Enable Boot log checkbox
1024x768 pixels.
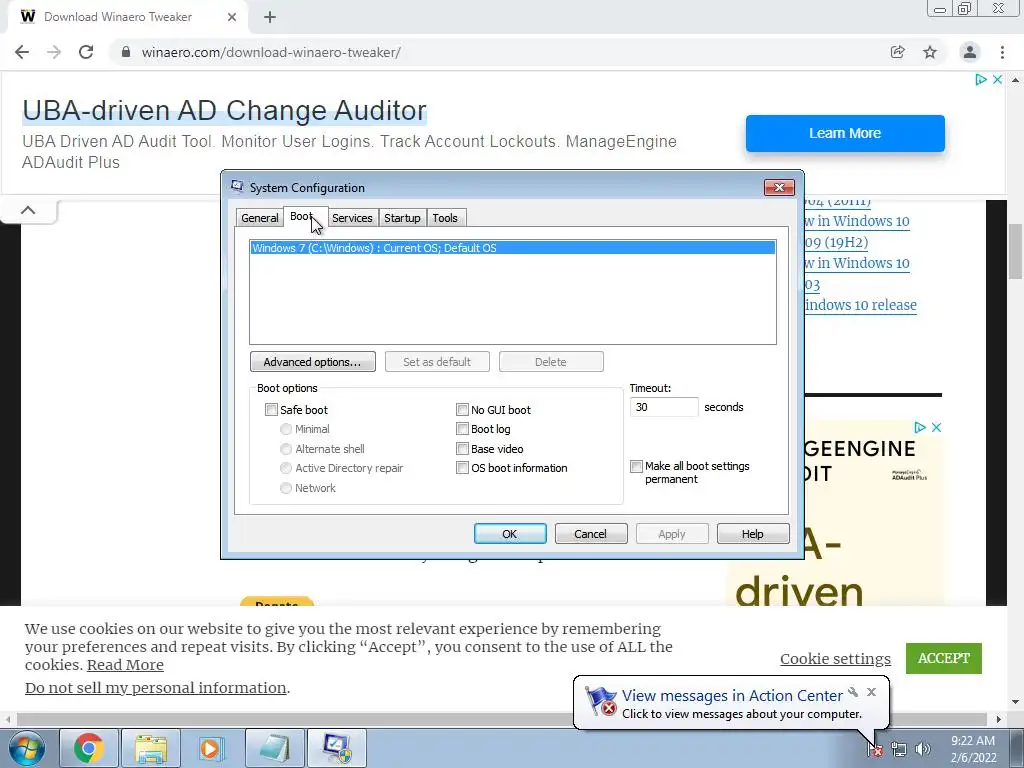(x=462, y=429)
